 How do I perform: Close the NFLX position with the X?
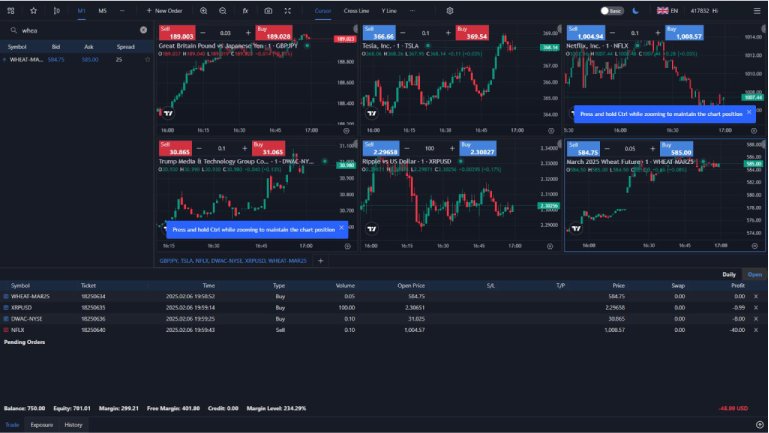[756, 330]
